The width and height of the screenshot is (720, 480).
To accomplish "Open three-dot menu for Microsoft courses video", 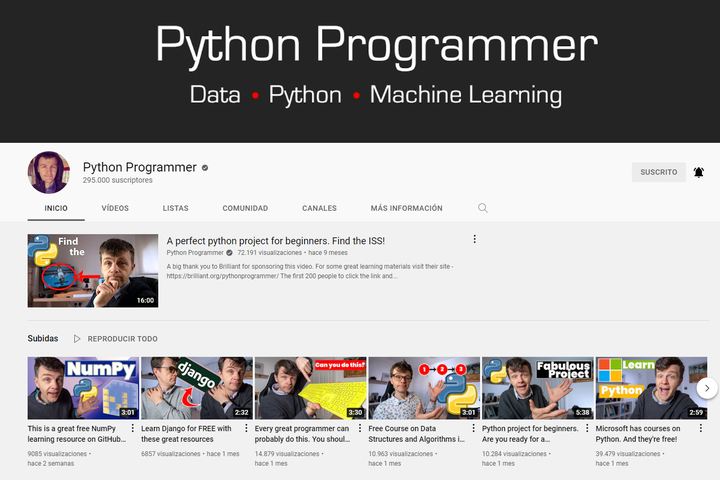I will 701,428.
